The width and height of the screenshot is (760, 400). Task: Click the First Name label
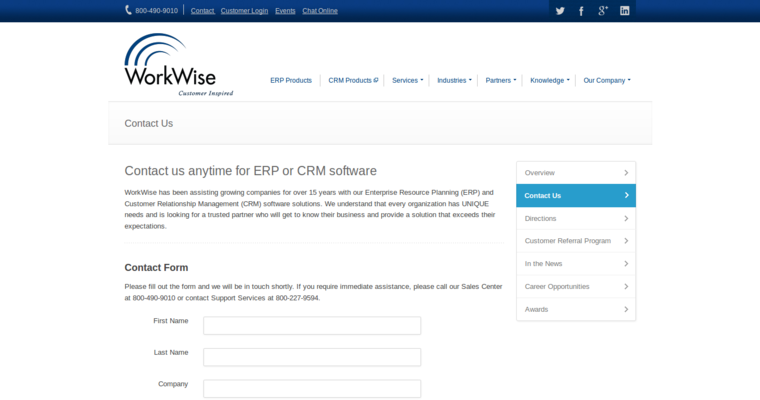click(171, 321)
